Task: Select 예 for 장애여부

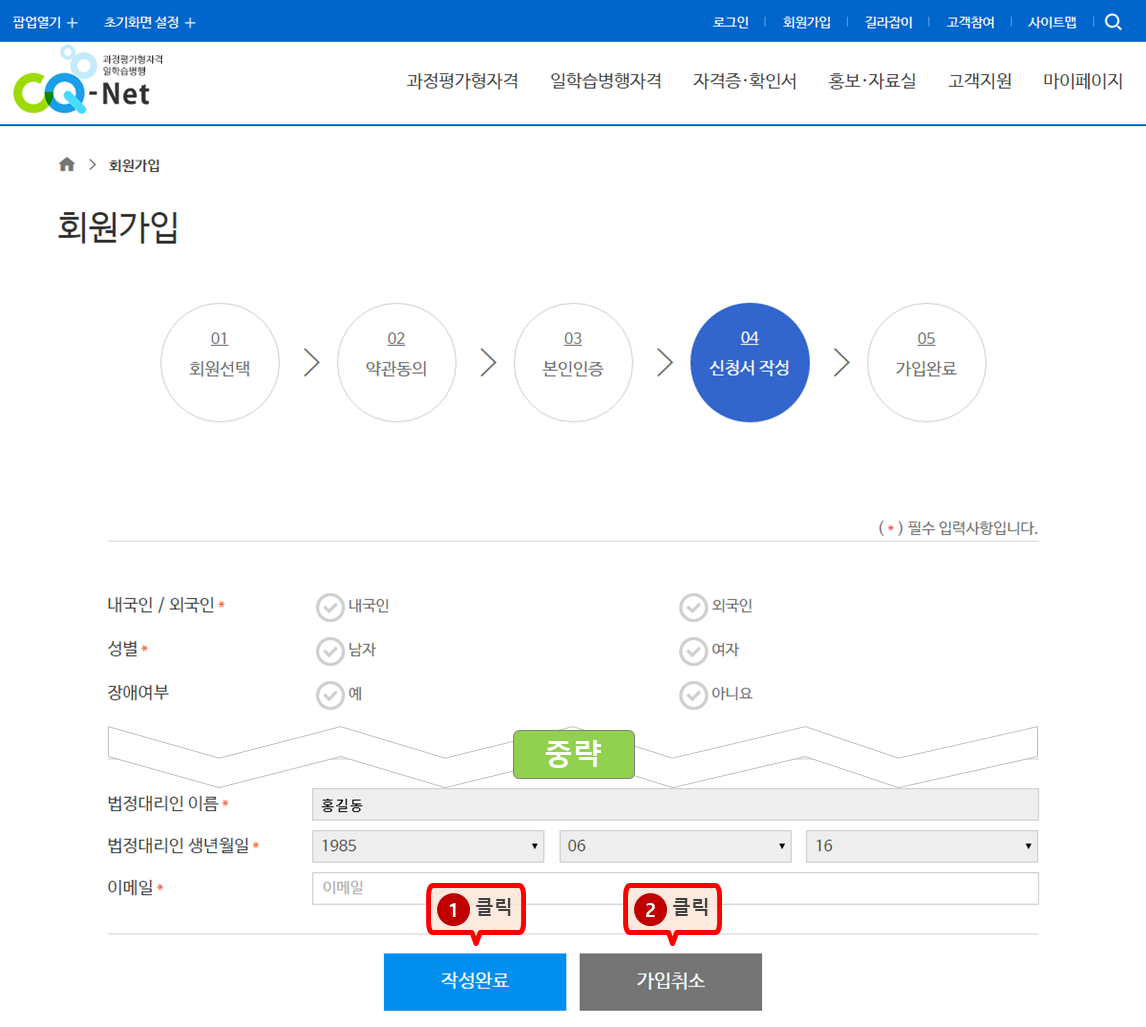Action: click(x=330, y=694)
